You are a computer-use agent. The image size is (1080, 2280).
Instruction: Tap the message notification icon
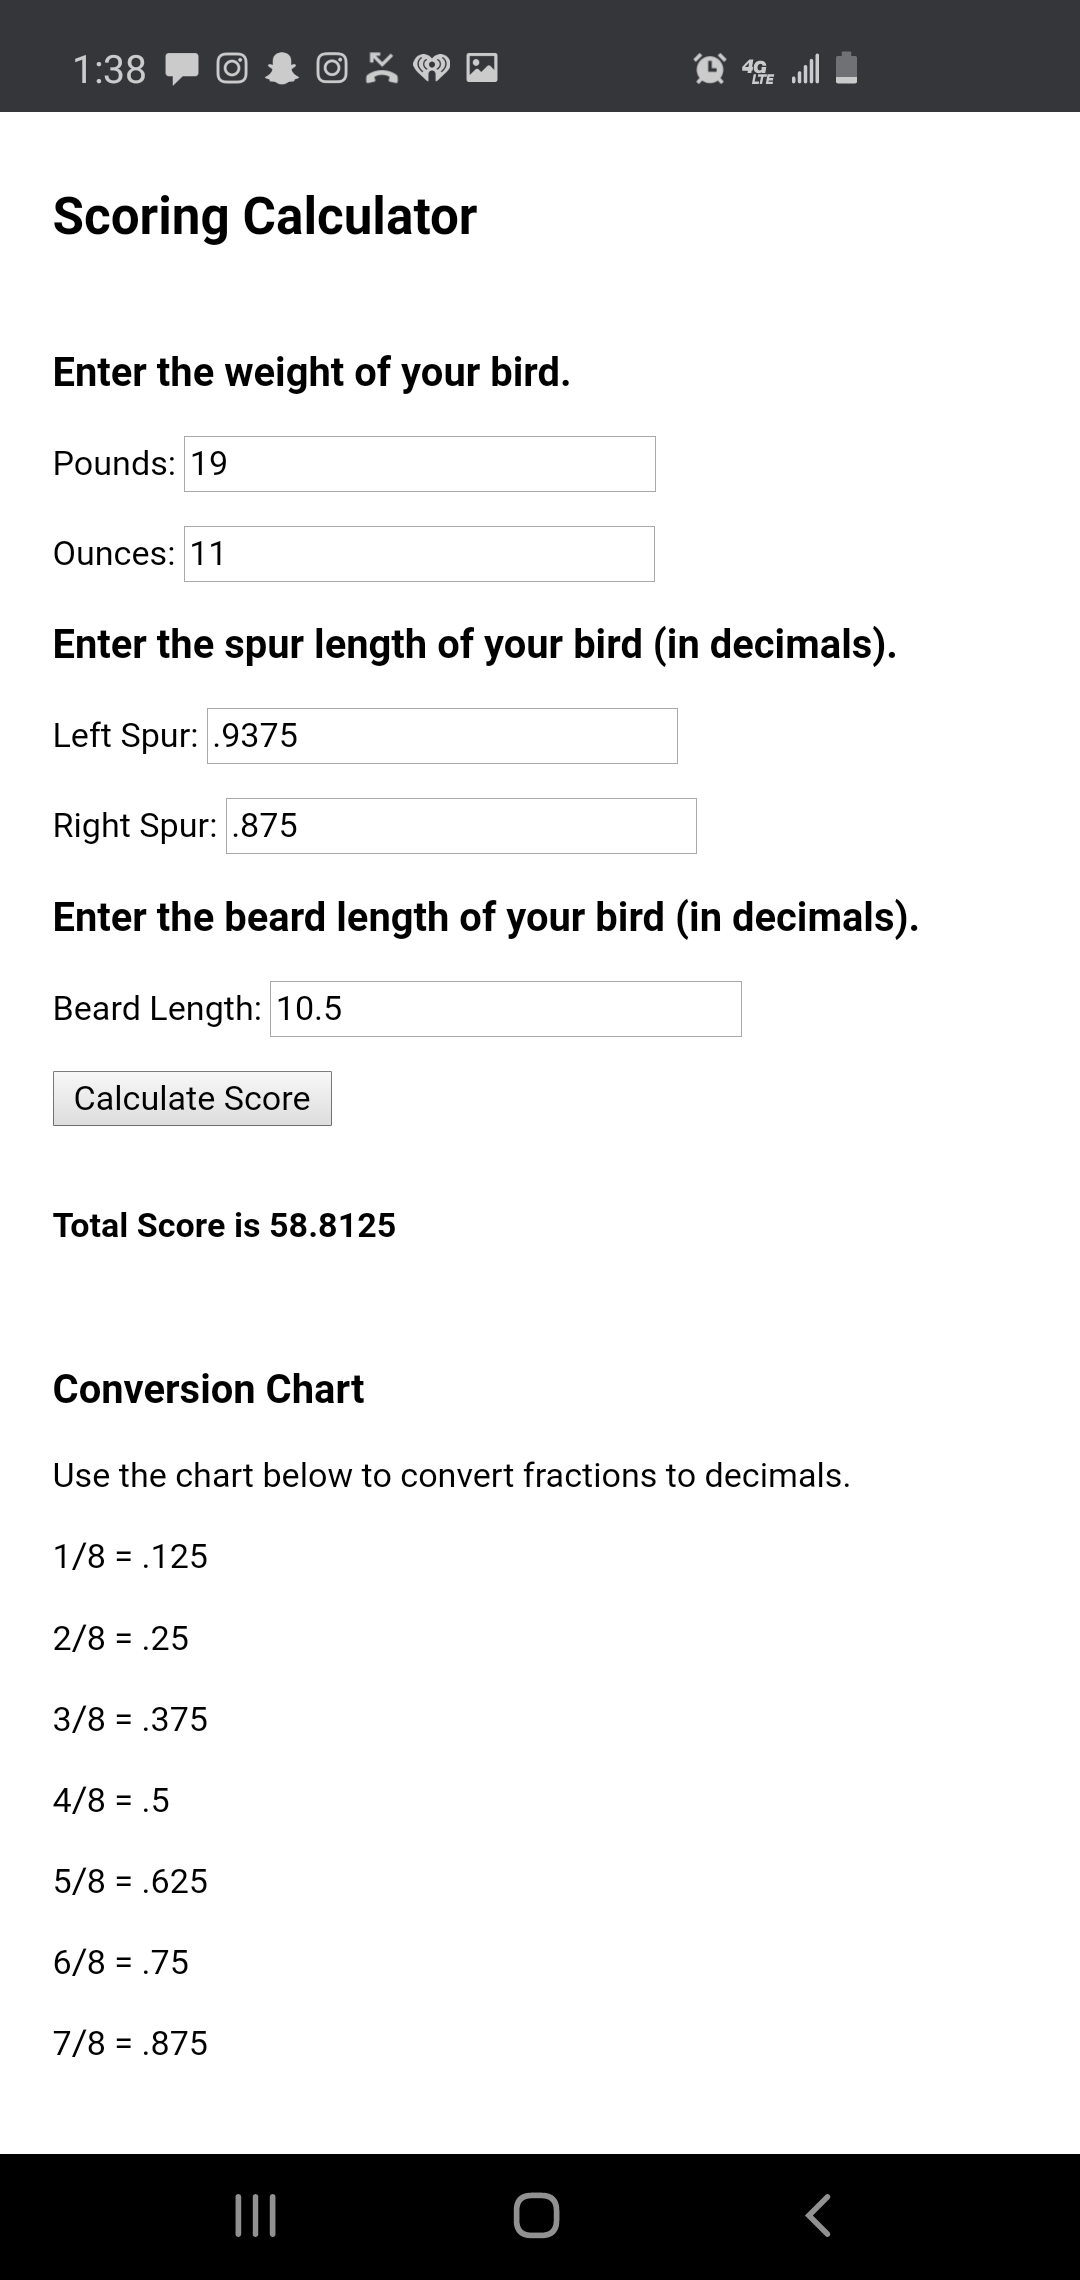click(182, 69)
